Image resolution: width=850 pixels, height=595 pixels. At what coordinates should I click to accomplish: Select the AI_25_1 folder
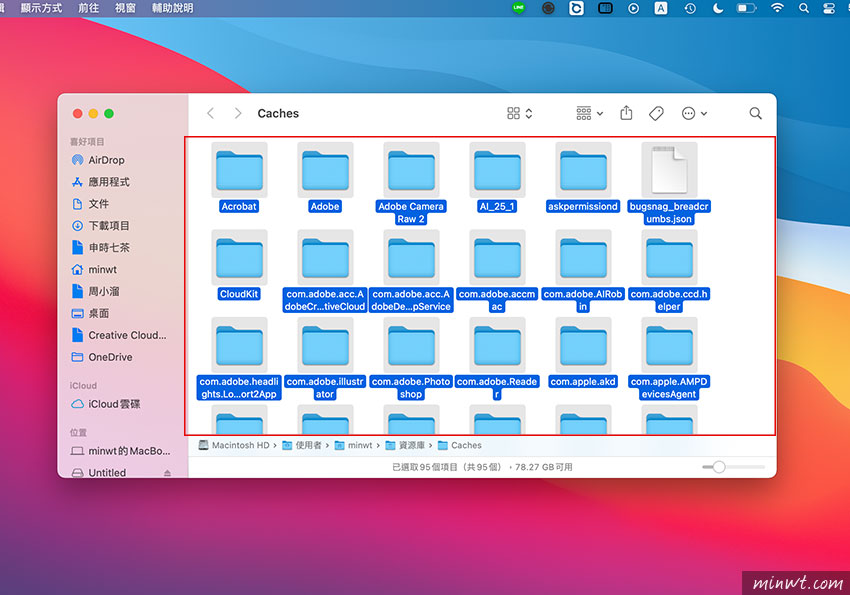(497, 177)
